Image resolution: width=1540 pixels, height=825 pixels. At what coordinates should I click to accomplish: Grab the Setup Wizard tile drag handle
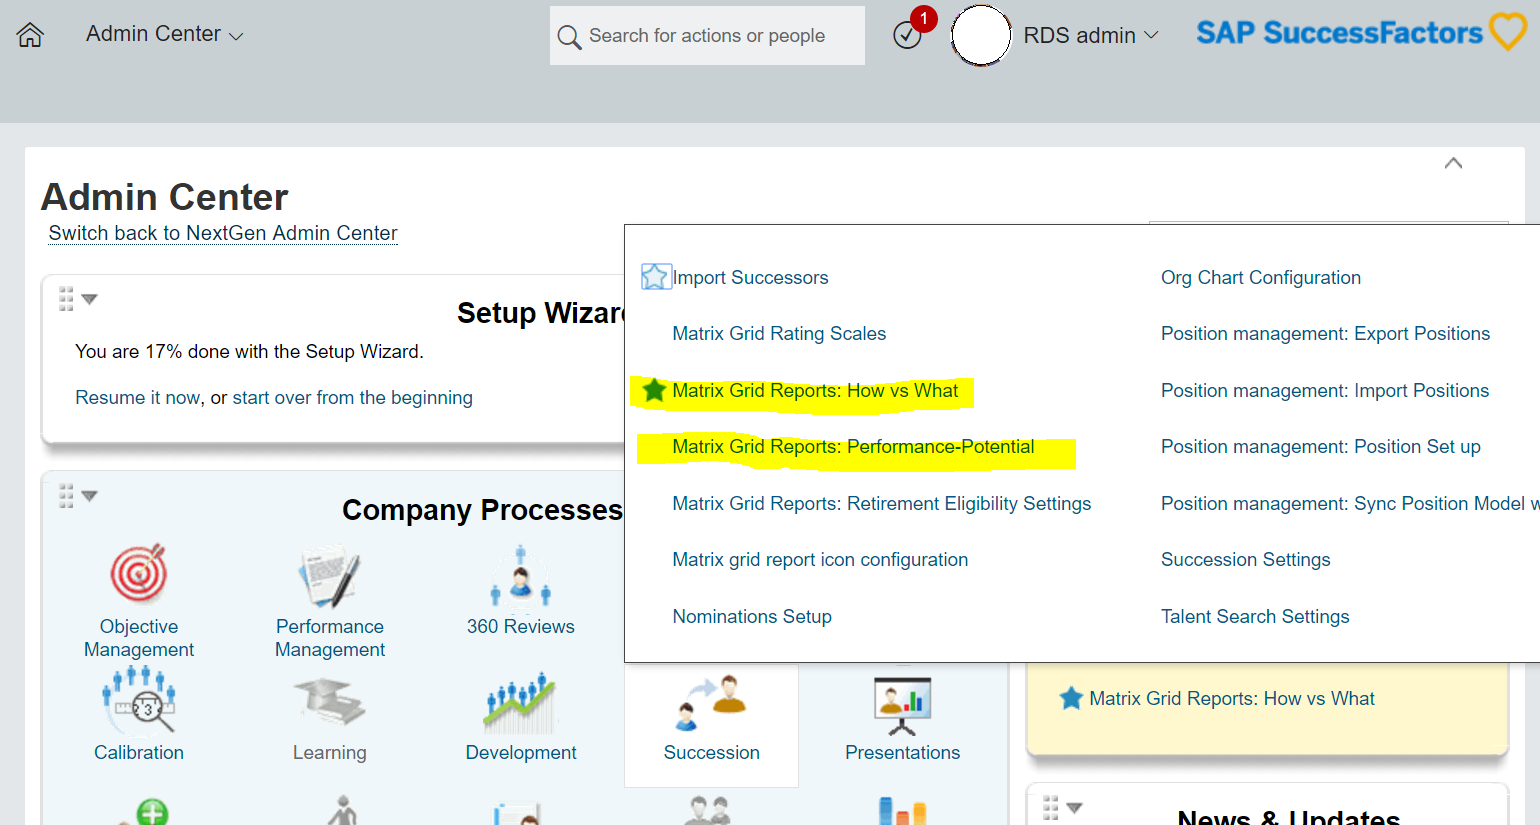(66, 299)
